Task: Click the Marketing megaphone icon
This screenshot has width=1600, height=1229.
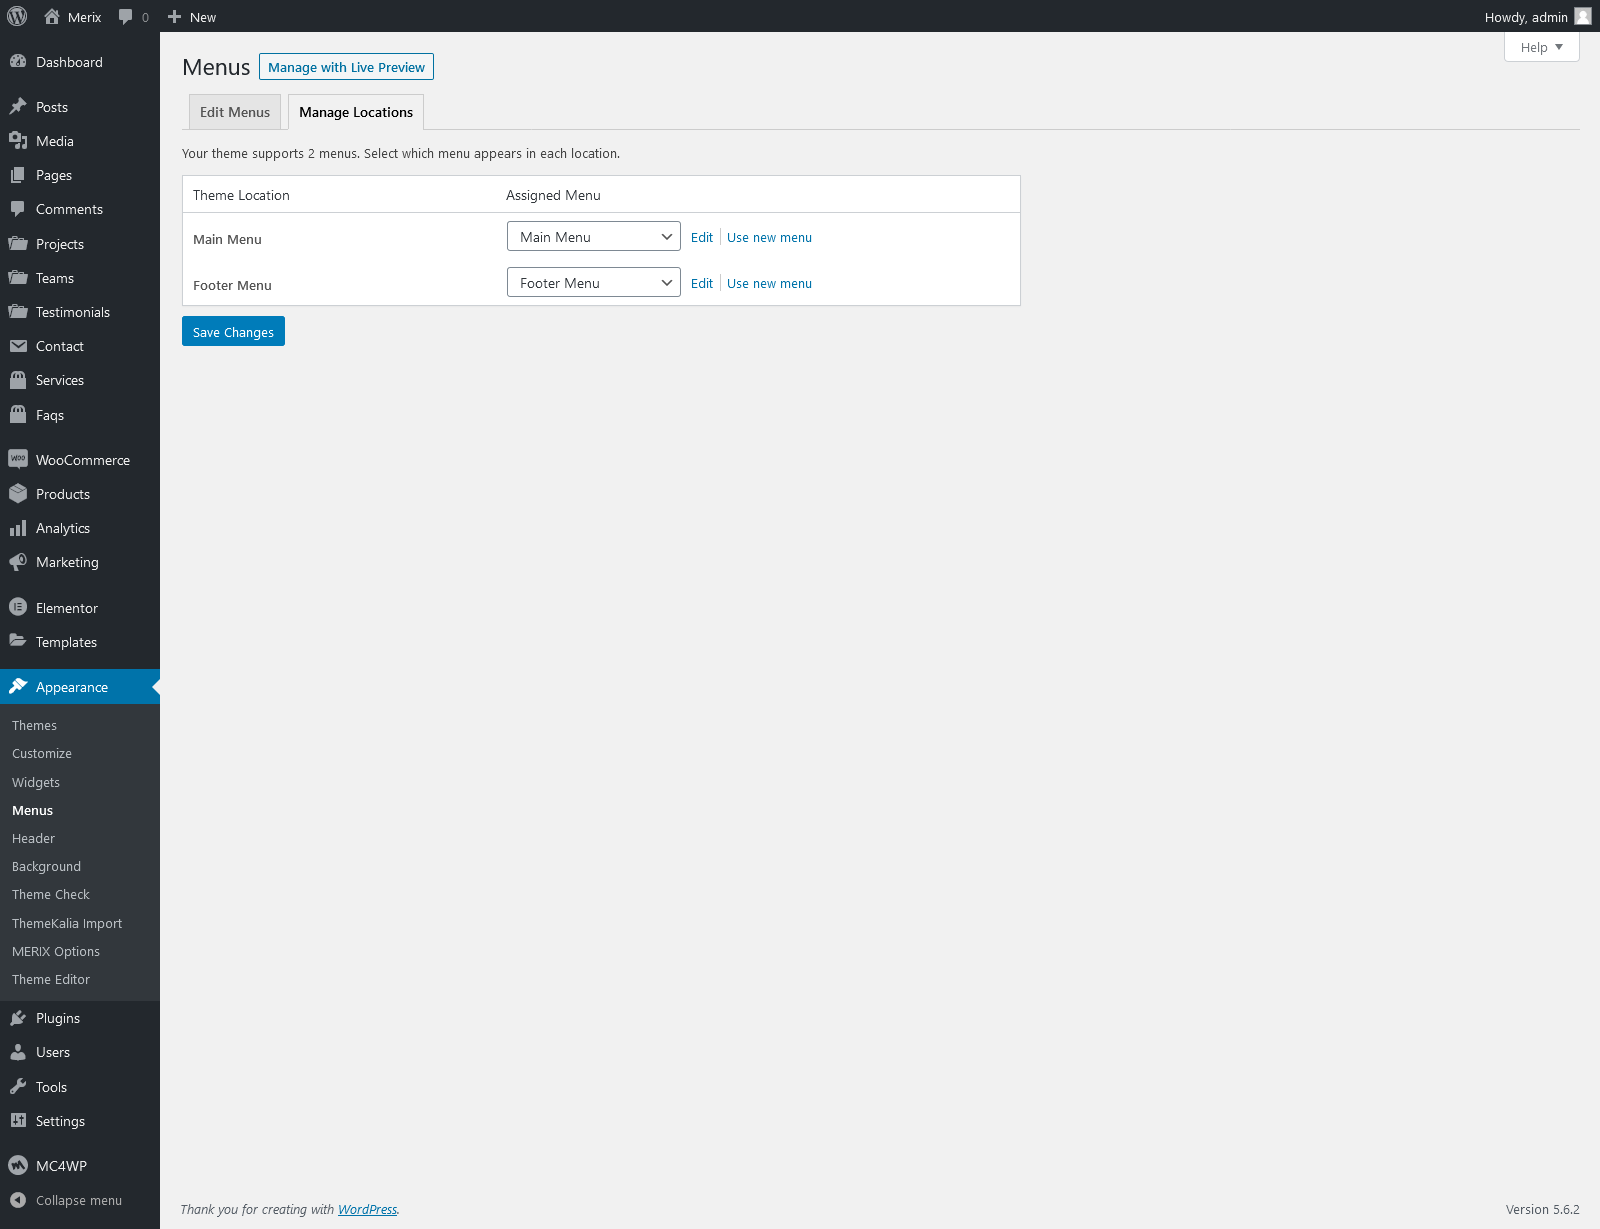Action: tap(18, 561)
